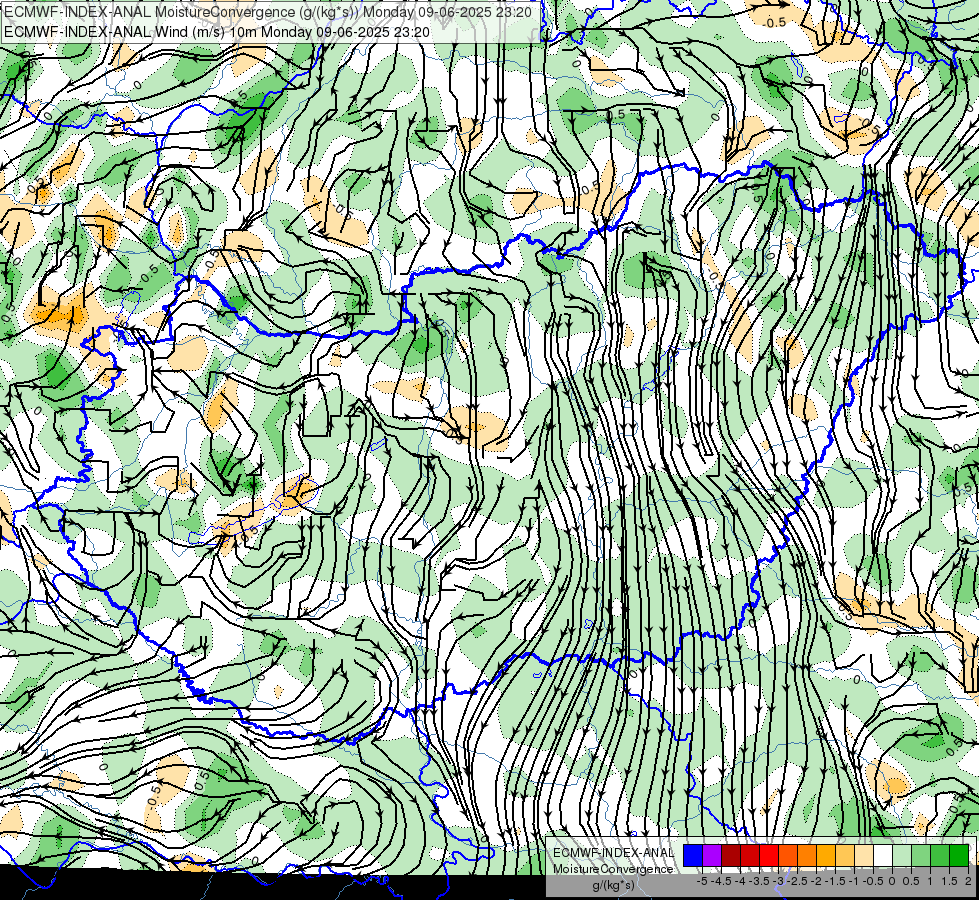Viewport: 979px width, 900px height.
Task: Click the legend tick value -3
Action: [x=779, y=881]
